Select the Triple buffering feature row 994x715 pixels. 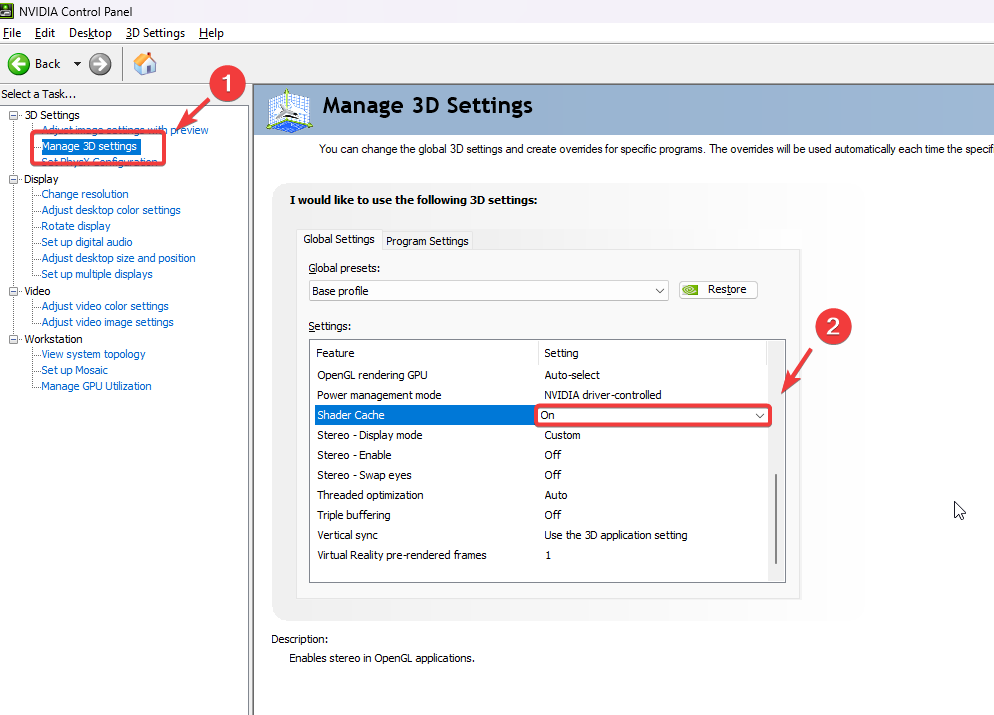[354, 515]
